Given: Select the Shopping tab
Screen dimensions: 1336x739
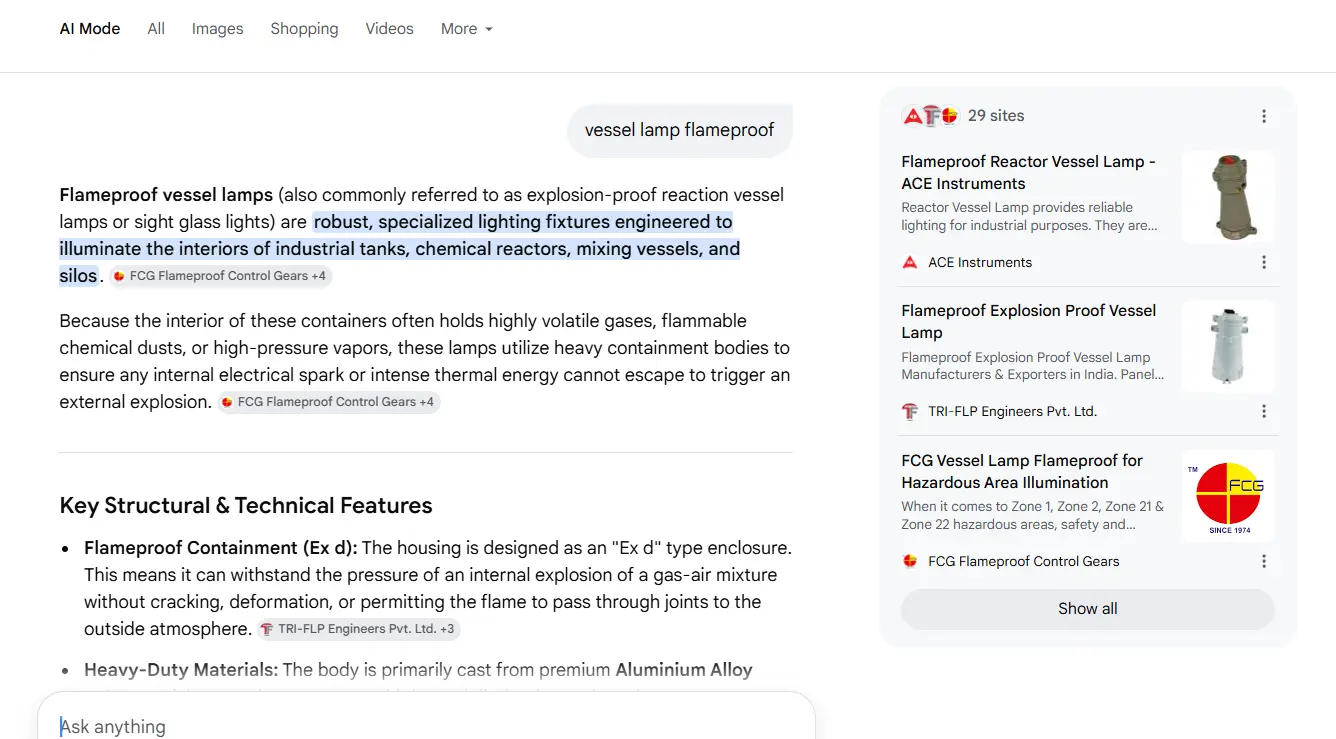Looking at the screenshot, I should [304, 29].
